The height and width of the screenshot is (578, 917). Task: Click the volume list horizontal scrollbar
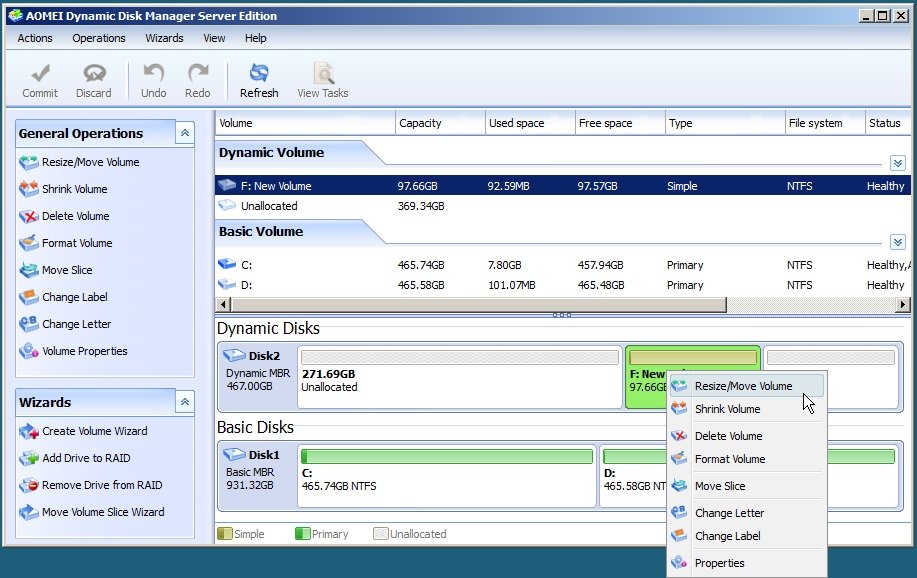(x=470, y=305)
